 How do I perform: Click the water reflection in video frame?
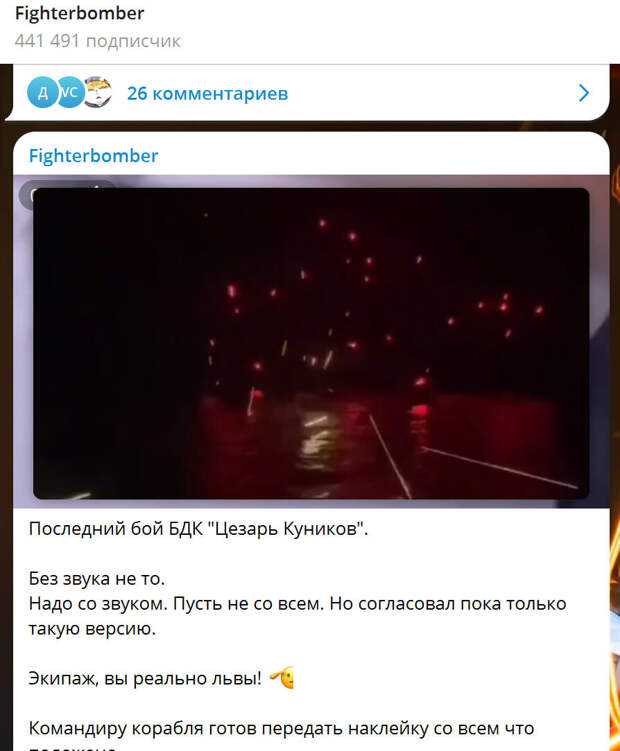(x=314, y=443)
